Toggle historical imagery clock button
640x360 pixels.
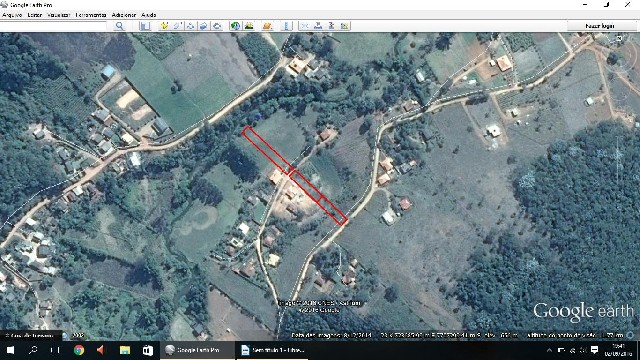[x=235, y=26]
